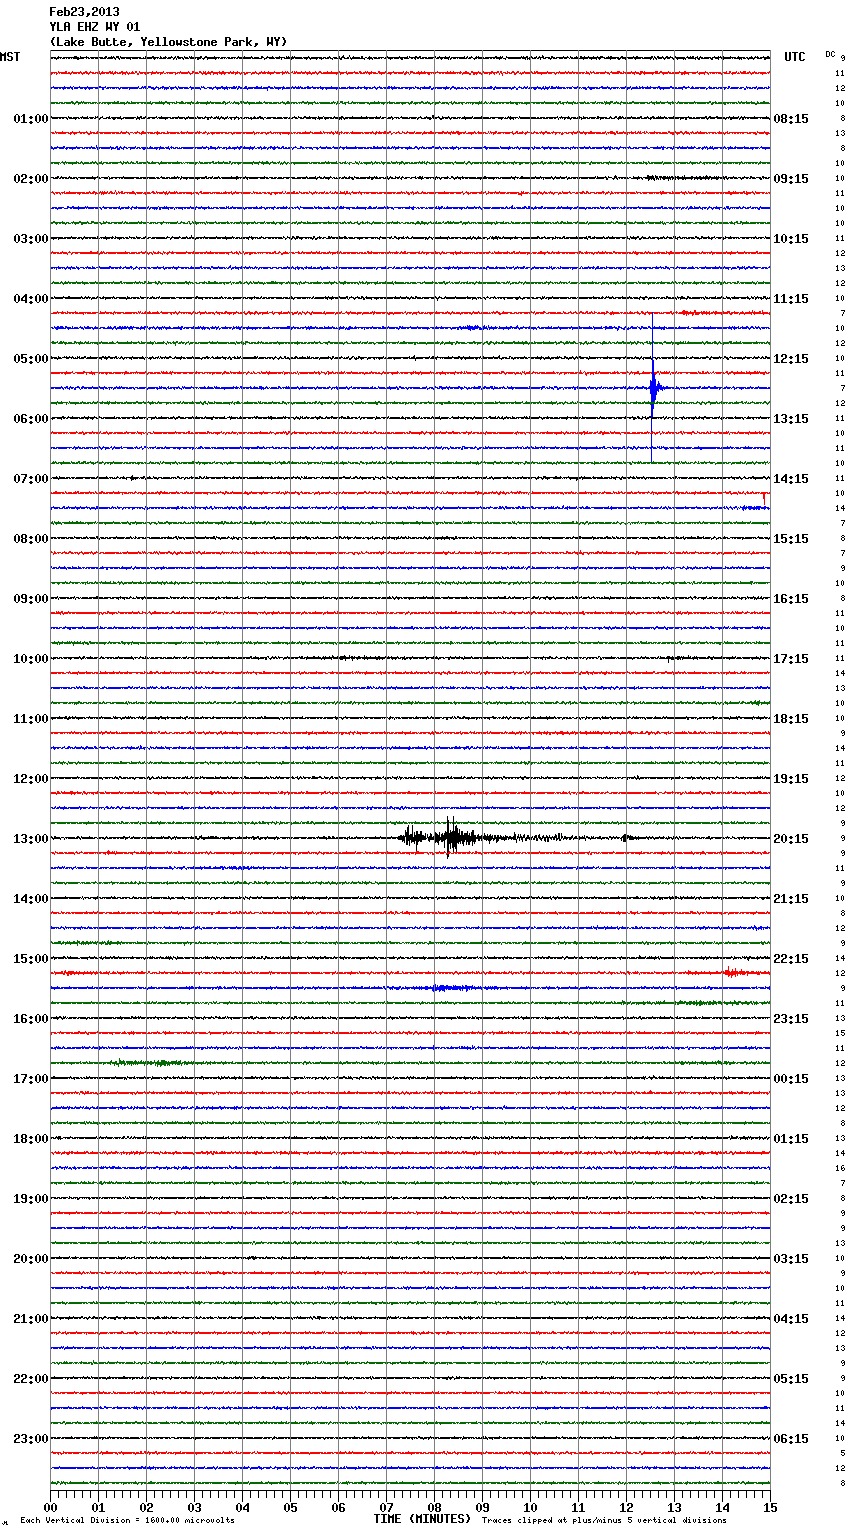Click the 17:15 UTC time label
The height and width of the screenshot is (1534, 850).
(791, 659)
